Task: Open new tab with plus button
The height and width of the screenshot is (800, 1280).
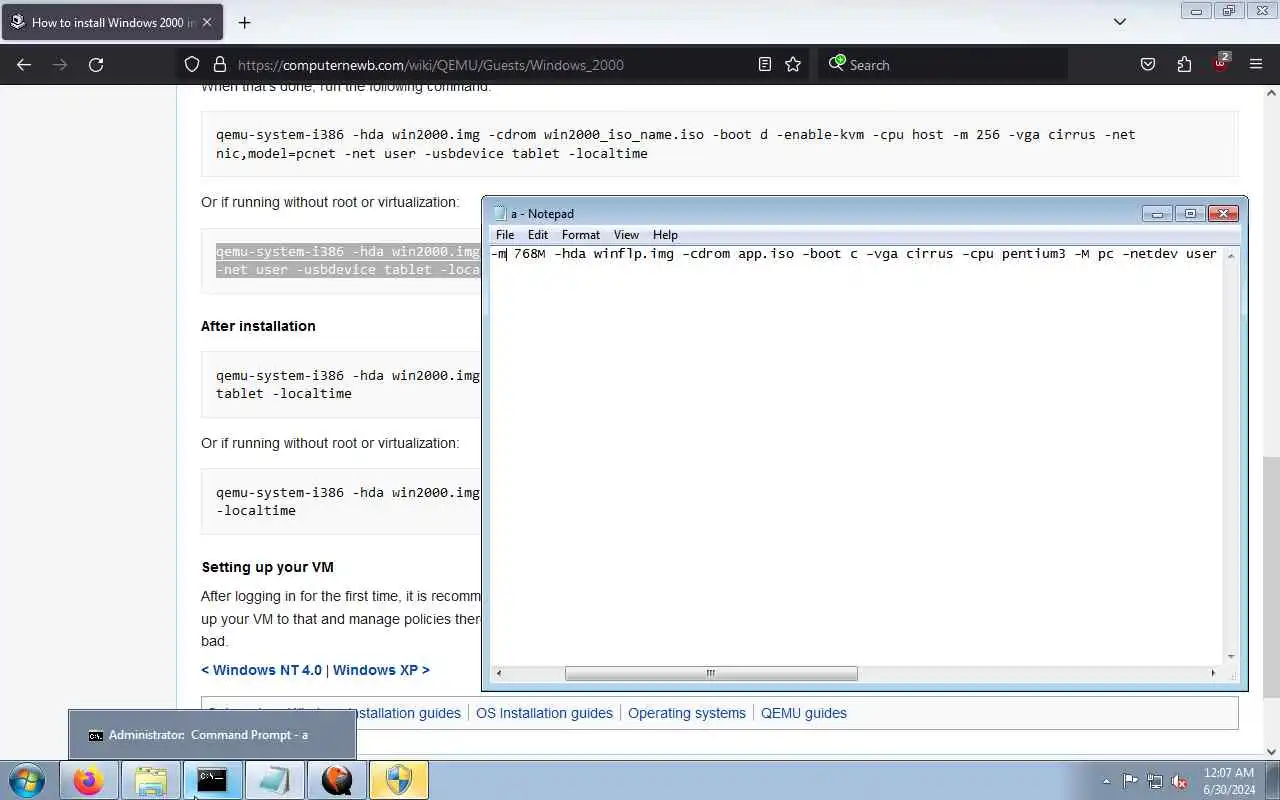Action: [x=244, y=22]
